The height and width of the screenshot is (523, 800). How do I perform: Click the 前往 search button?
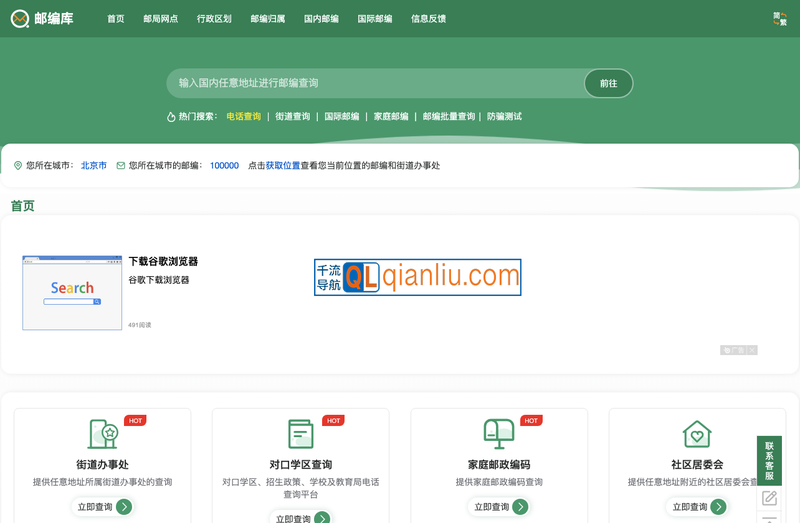point(609,83)
